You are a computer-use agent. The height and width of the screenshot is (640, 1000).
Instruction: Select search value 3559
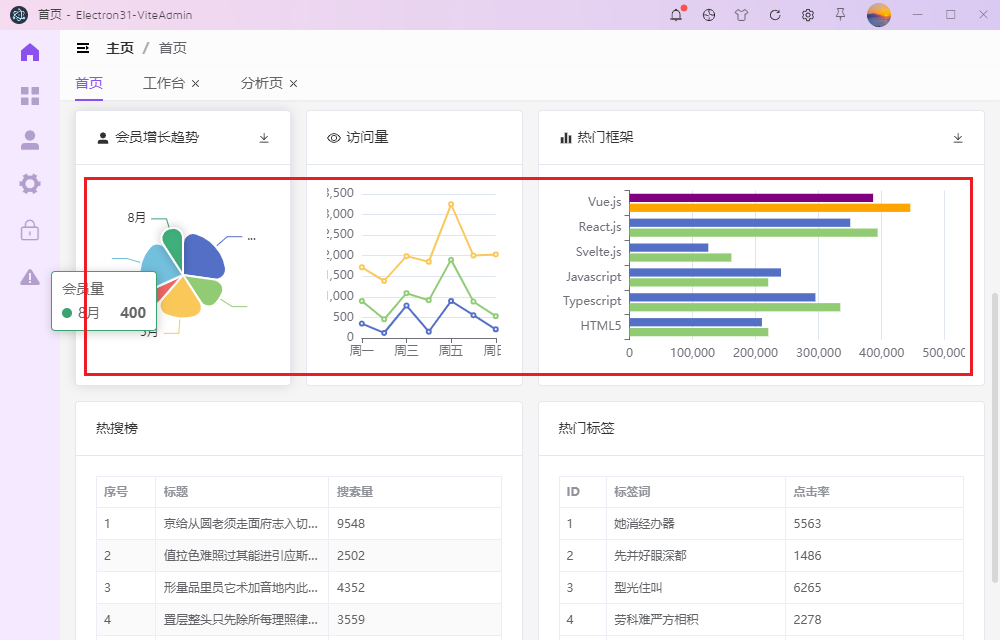click(x=351, y=619)
